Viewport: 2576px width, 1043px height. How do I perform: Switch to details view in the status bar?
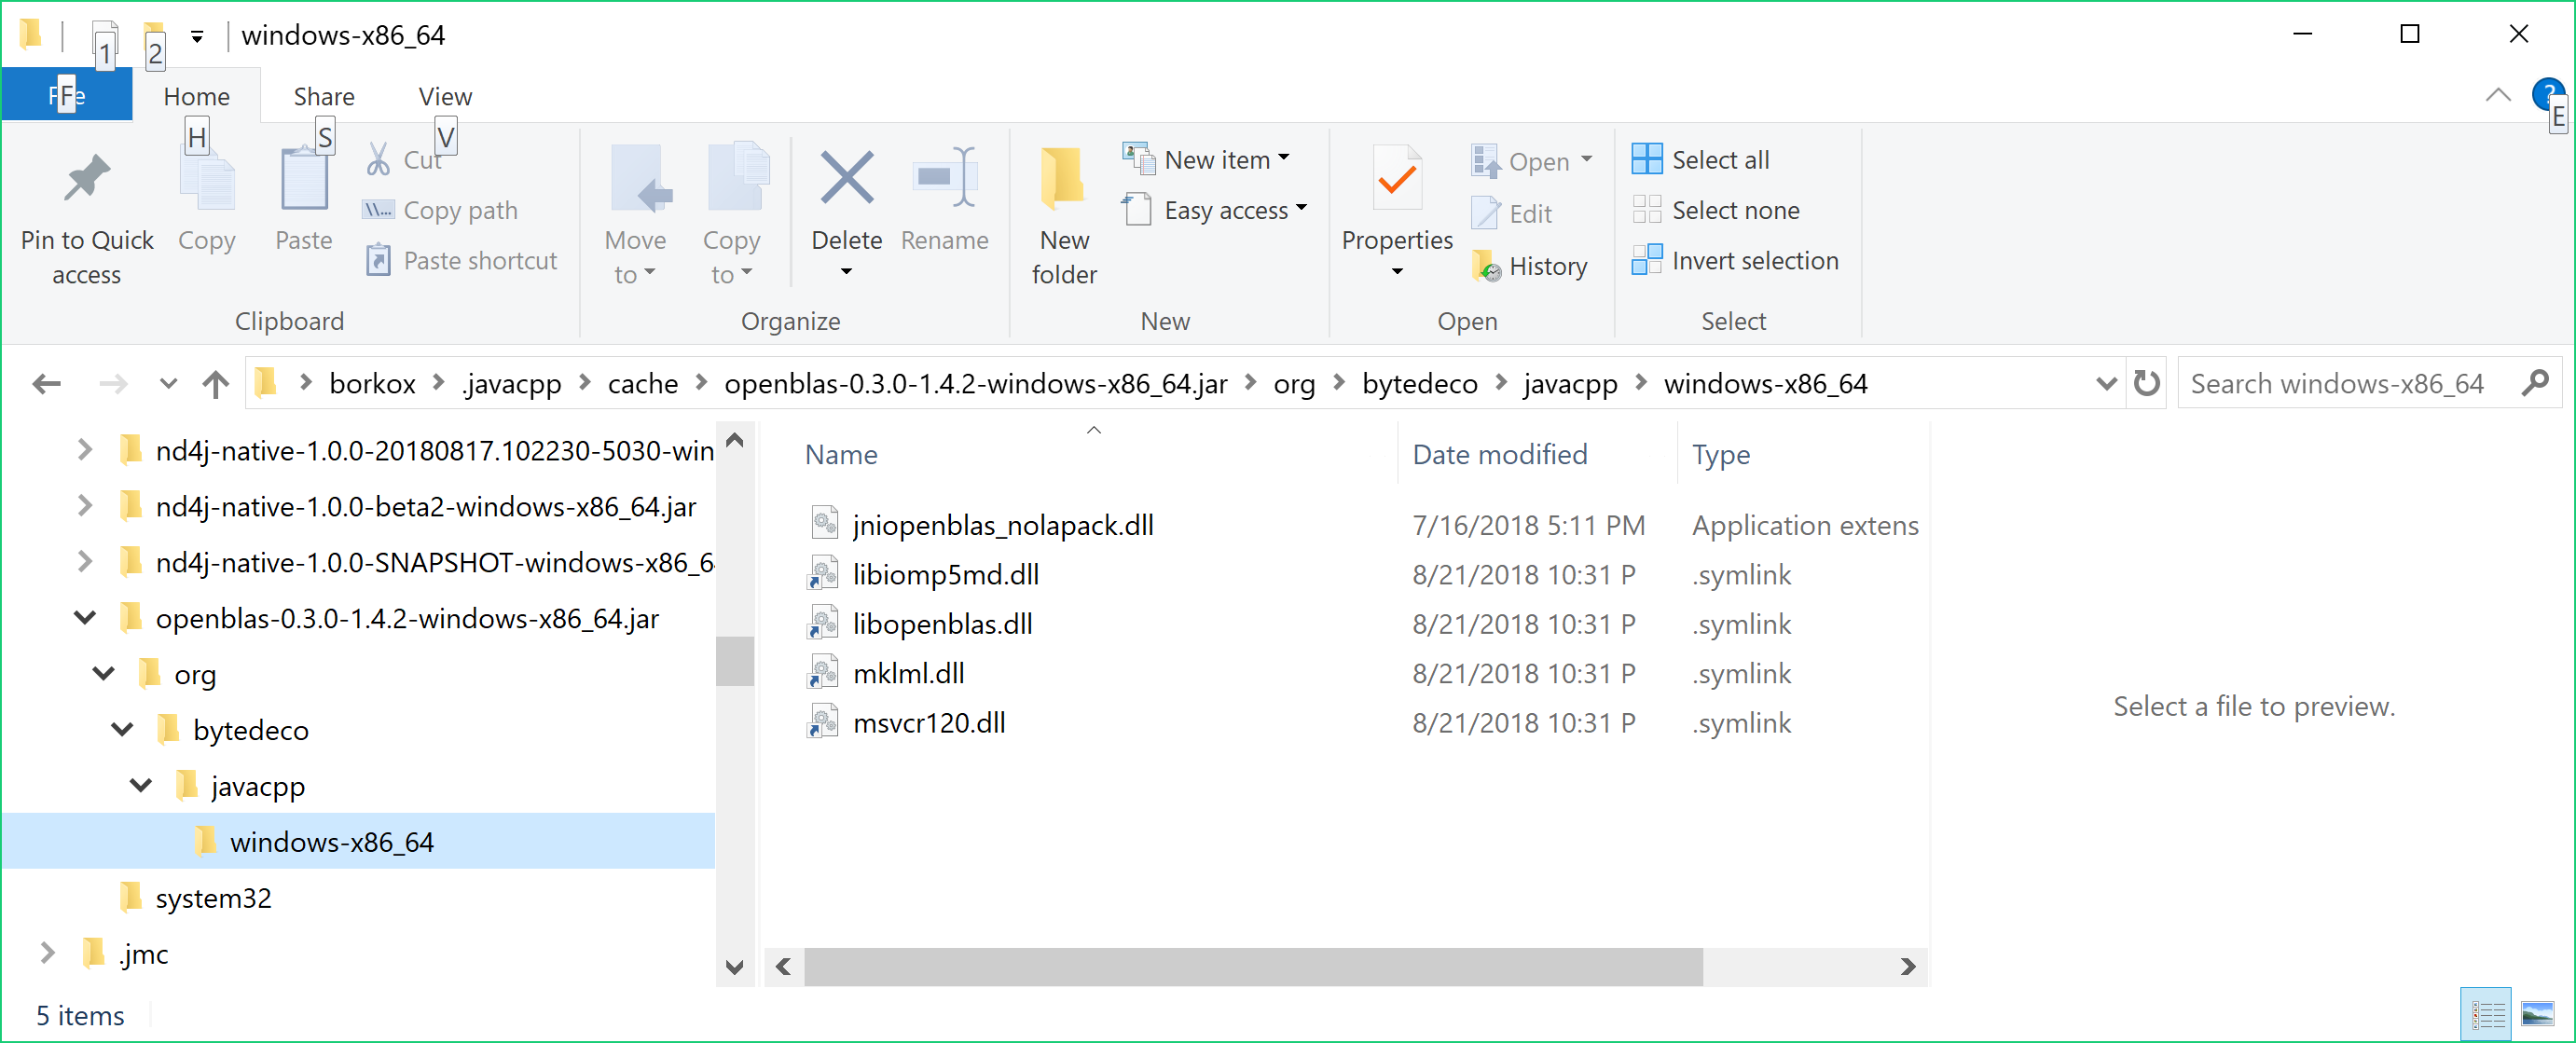(x=2487, y=1015)
